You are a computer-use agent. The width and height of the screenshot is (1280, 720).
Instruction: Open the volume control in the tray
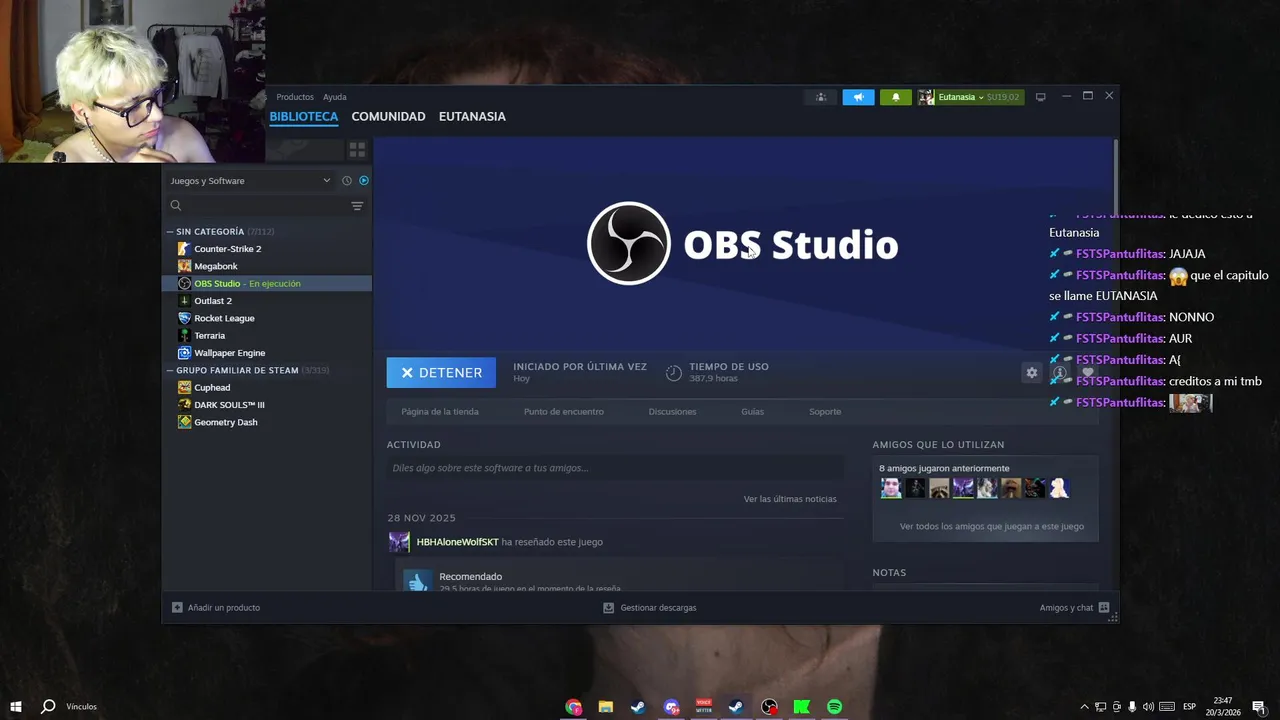pos(1148,707)
